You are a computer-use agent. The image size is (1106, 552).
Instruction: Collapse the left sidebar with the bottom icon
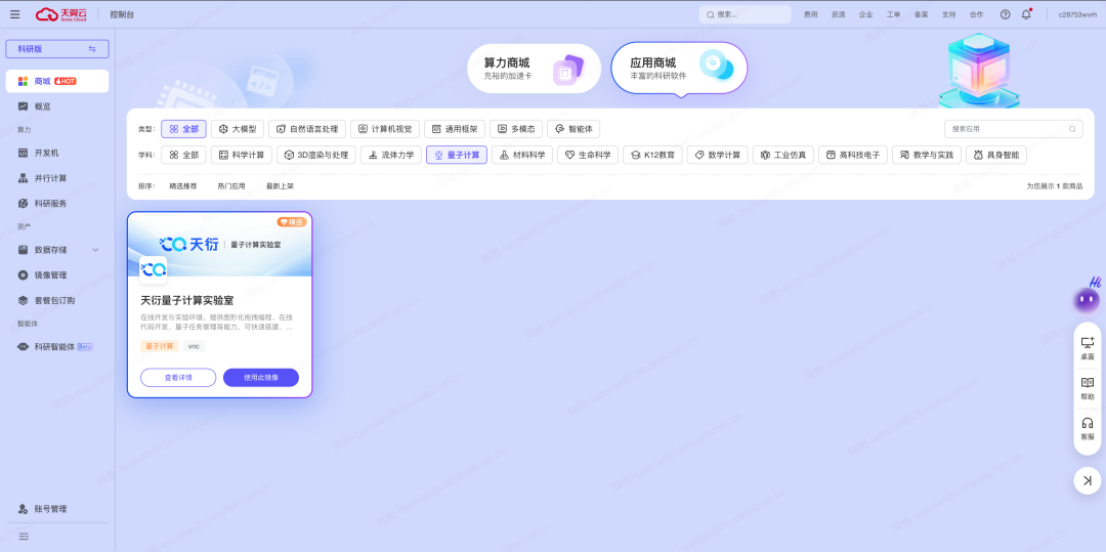[23, 536]
